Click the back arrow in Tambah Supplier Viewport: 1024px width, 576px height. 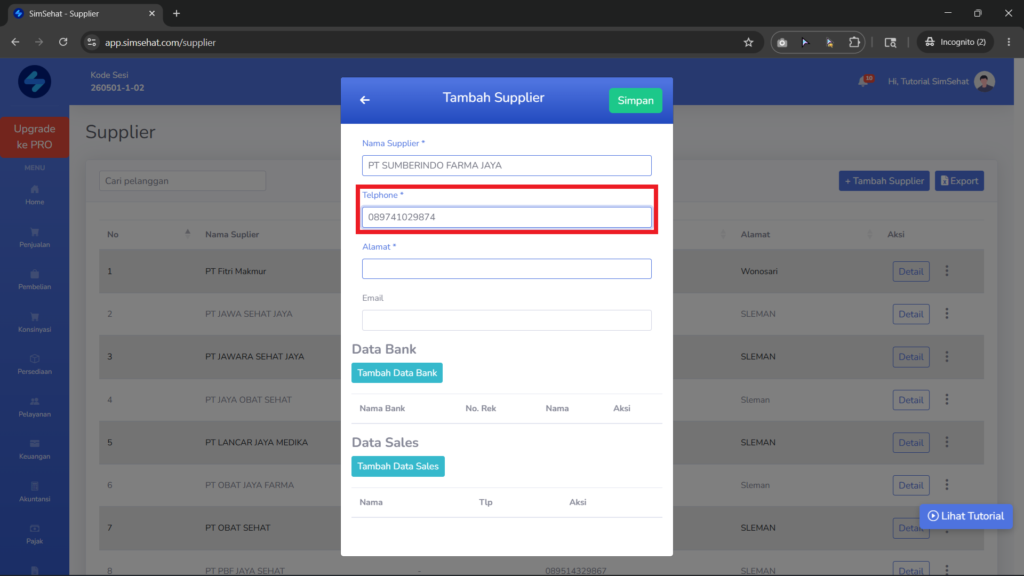click(x=364, y=100)
